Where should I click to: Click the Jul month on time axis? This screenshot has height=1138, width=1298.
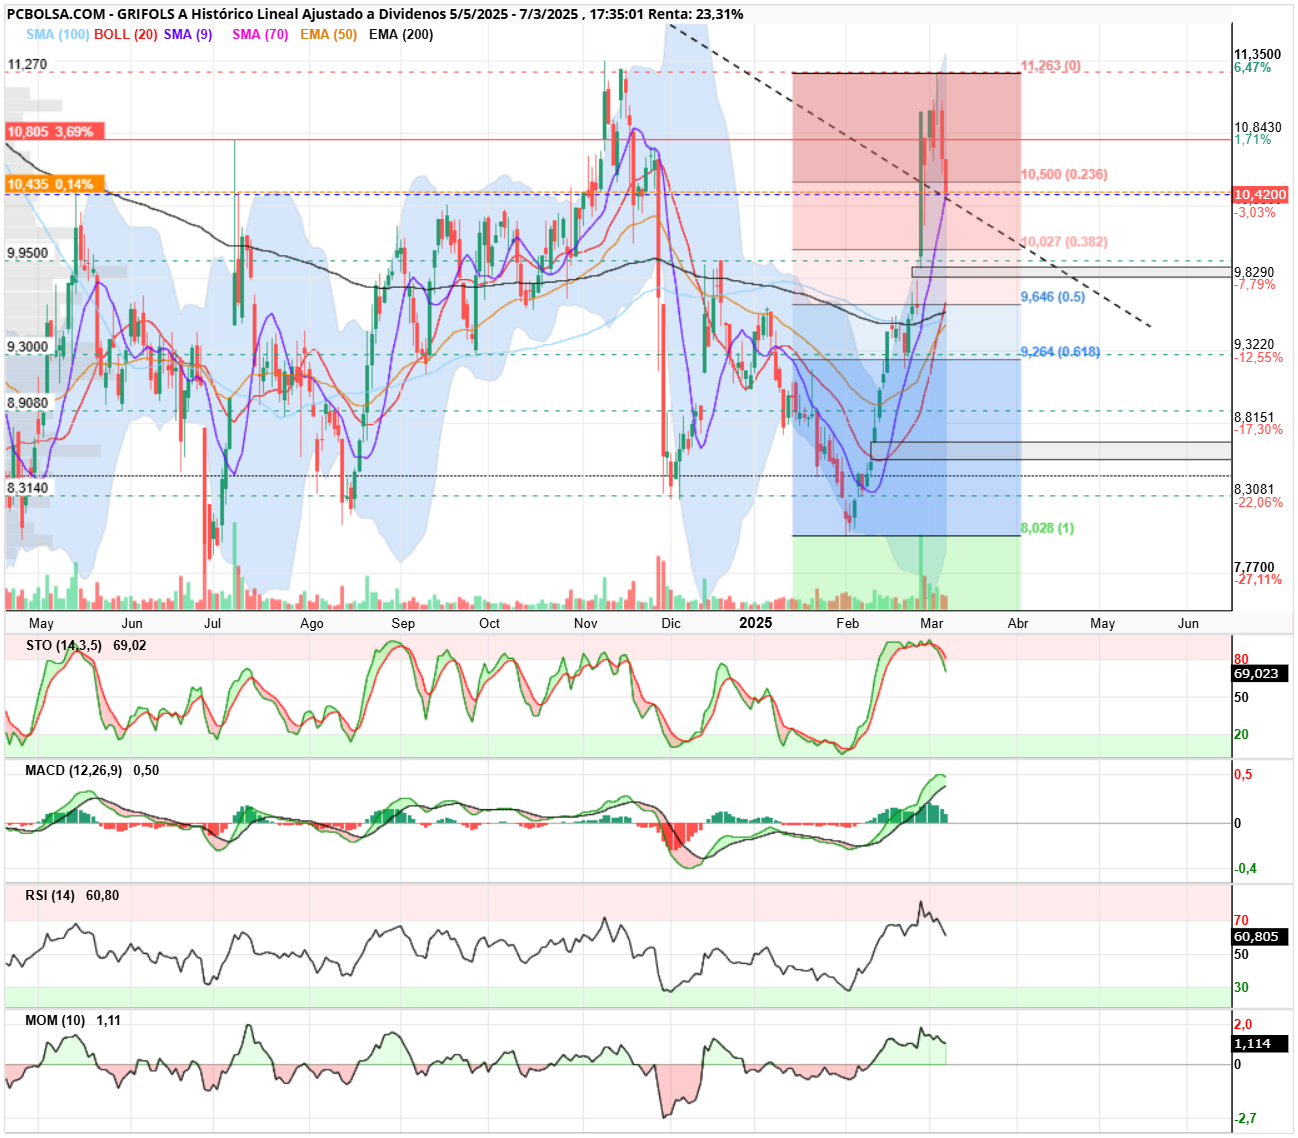[212, 623]
